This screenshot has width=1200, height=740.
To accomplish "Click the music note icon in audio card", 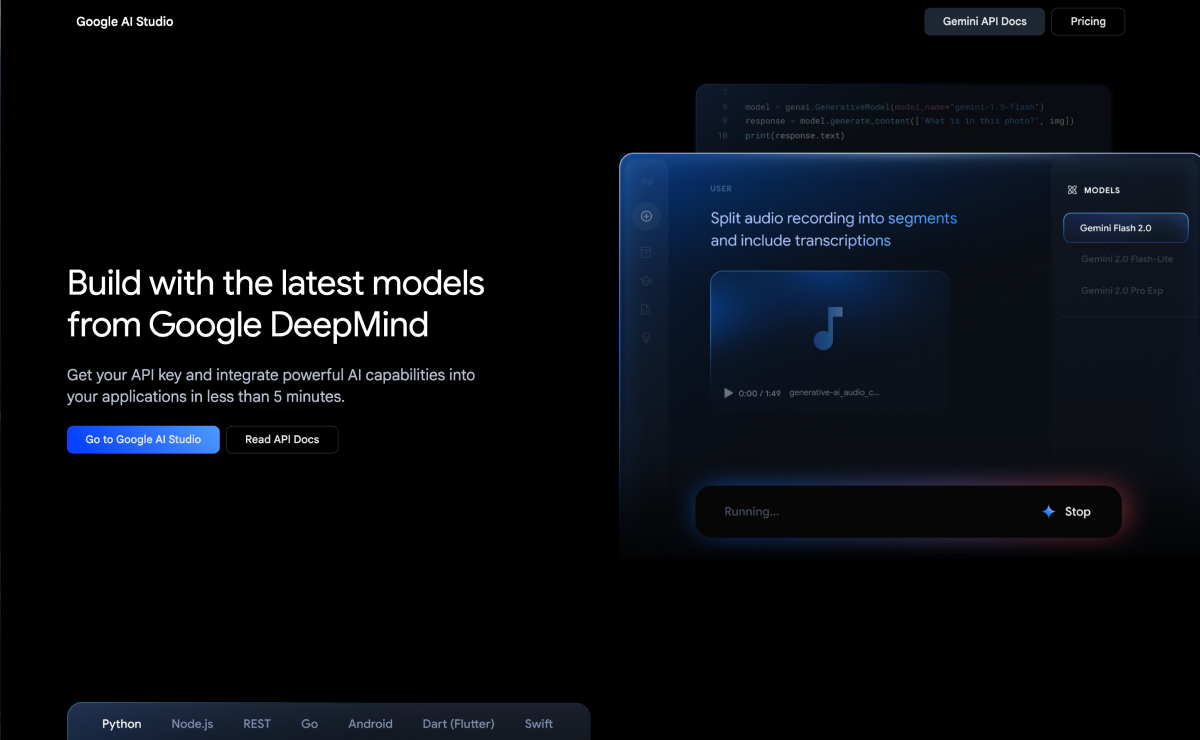I will (828, 328).
